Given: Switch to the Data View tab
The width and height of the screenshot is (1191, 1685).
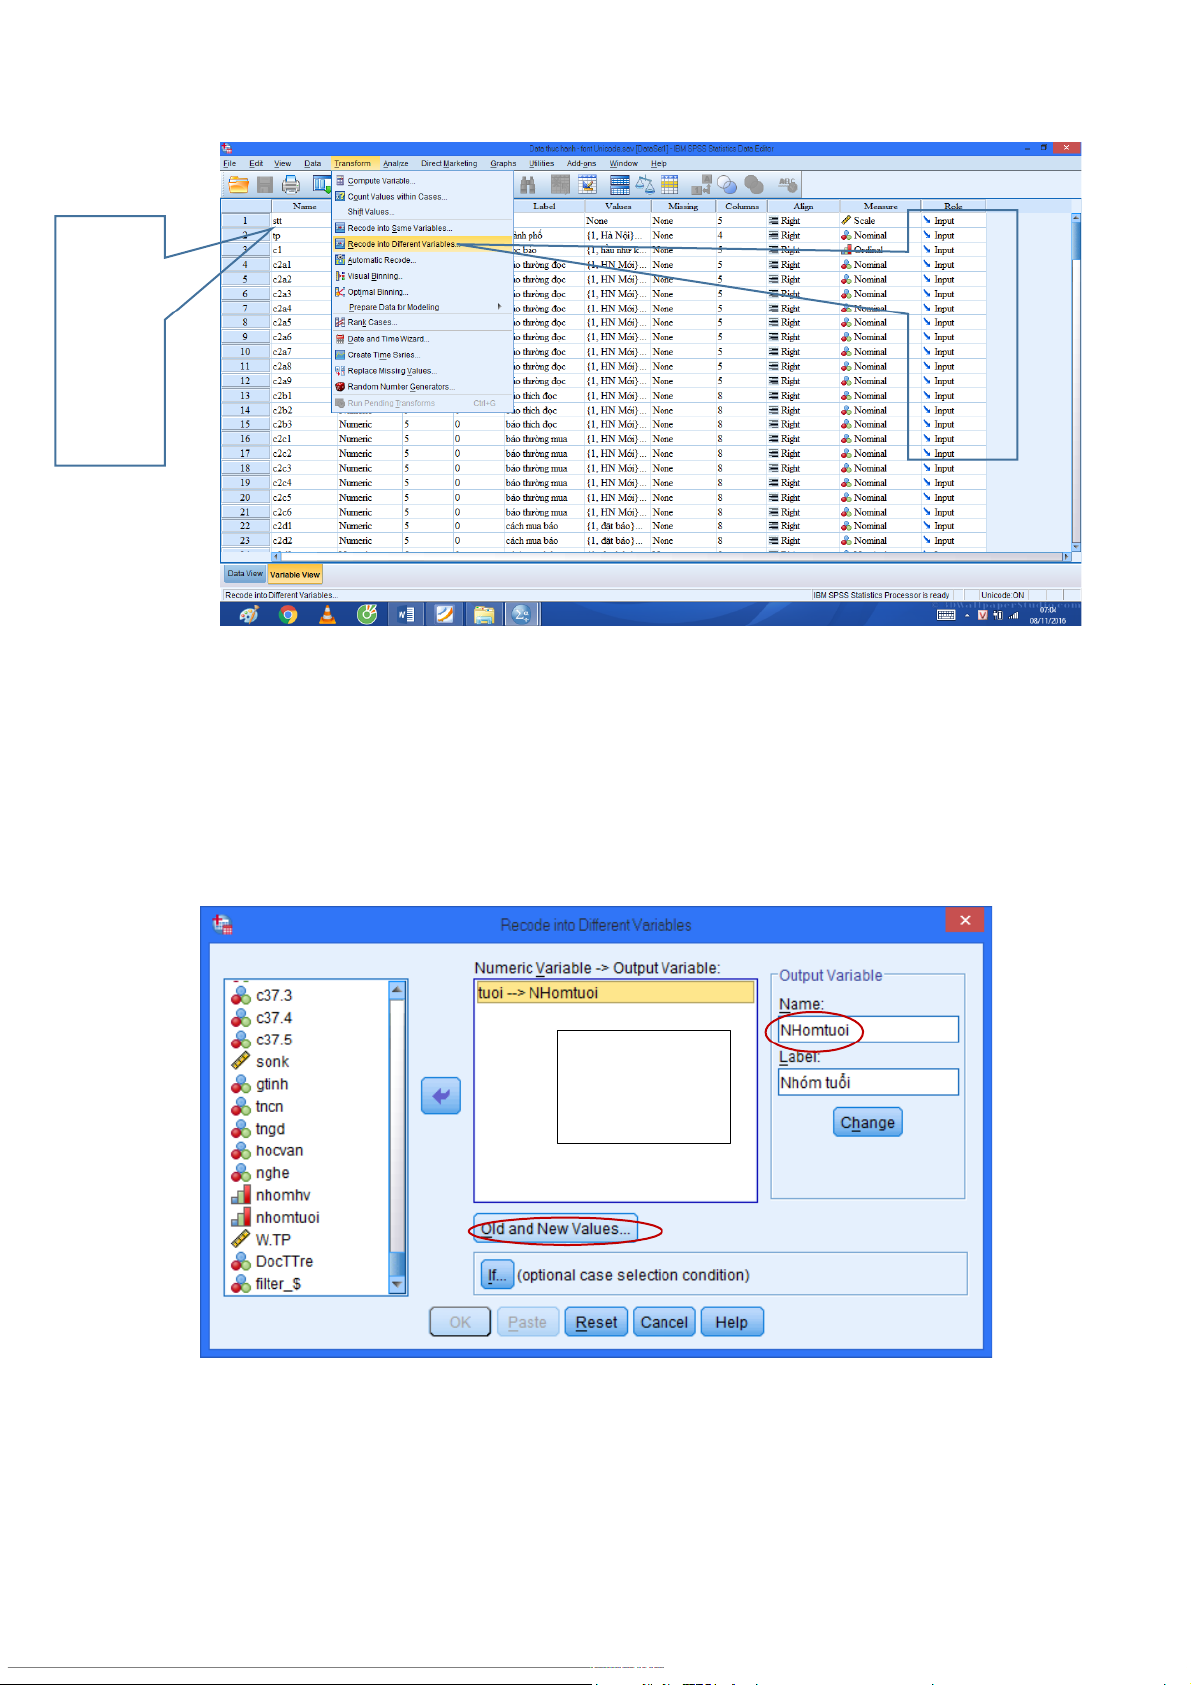Looking at the screenshot, I should [x=244, y=574].
